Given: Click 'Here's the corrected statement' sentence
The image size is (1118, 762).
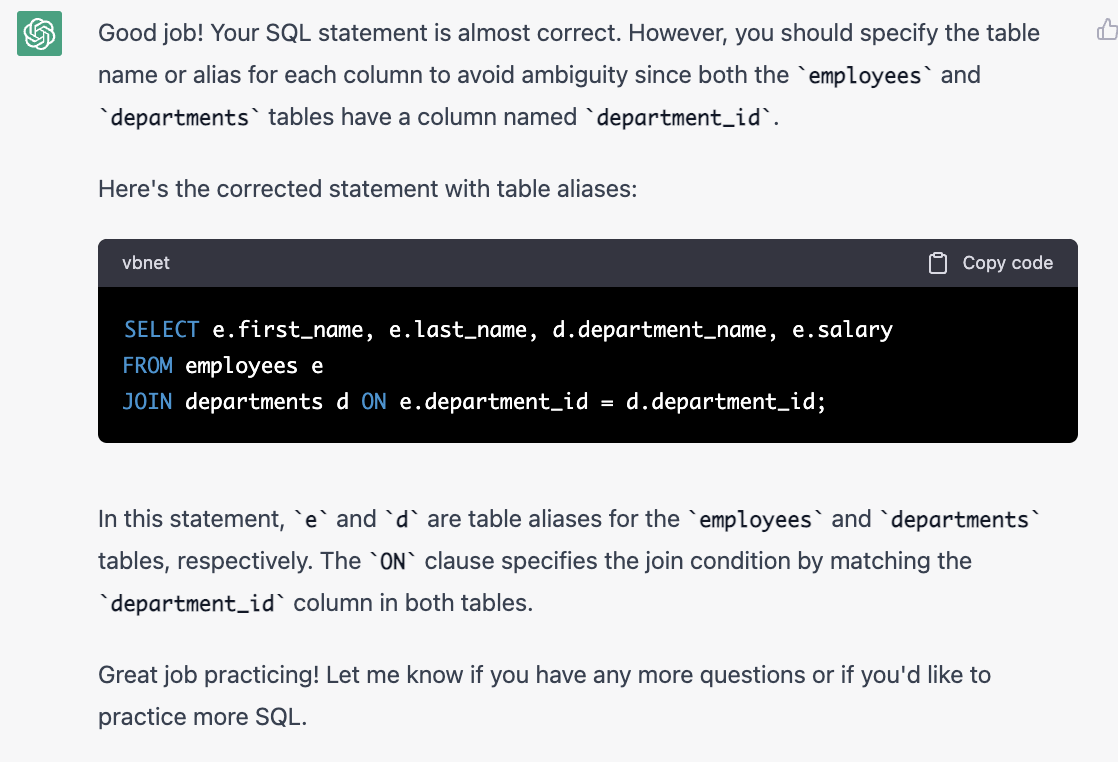Looking at the screenshot, I should click(367, 189).
